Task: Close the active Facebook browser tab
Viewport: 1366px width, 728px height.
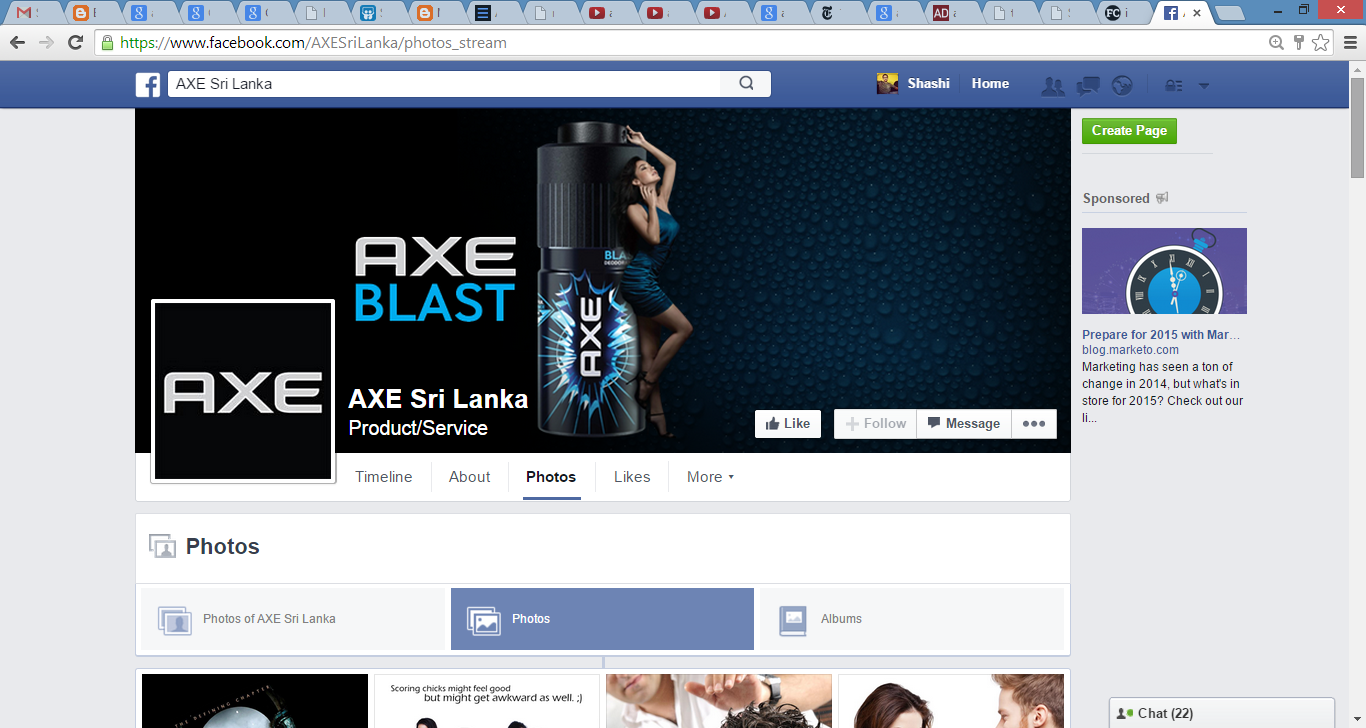Action: [x=1197, y=13]
